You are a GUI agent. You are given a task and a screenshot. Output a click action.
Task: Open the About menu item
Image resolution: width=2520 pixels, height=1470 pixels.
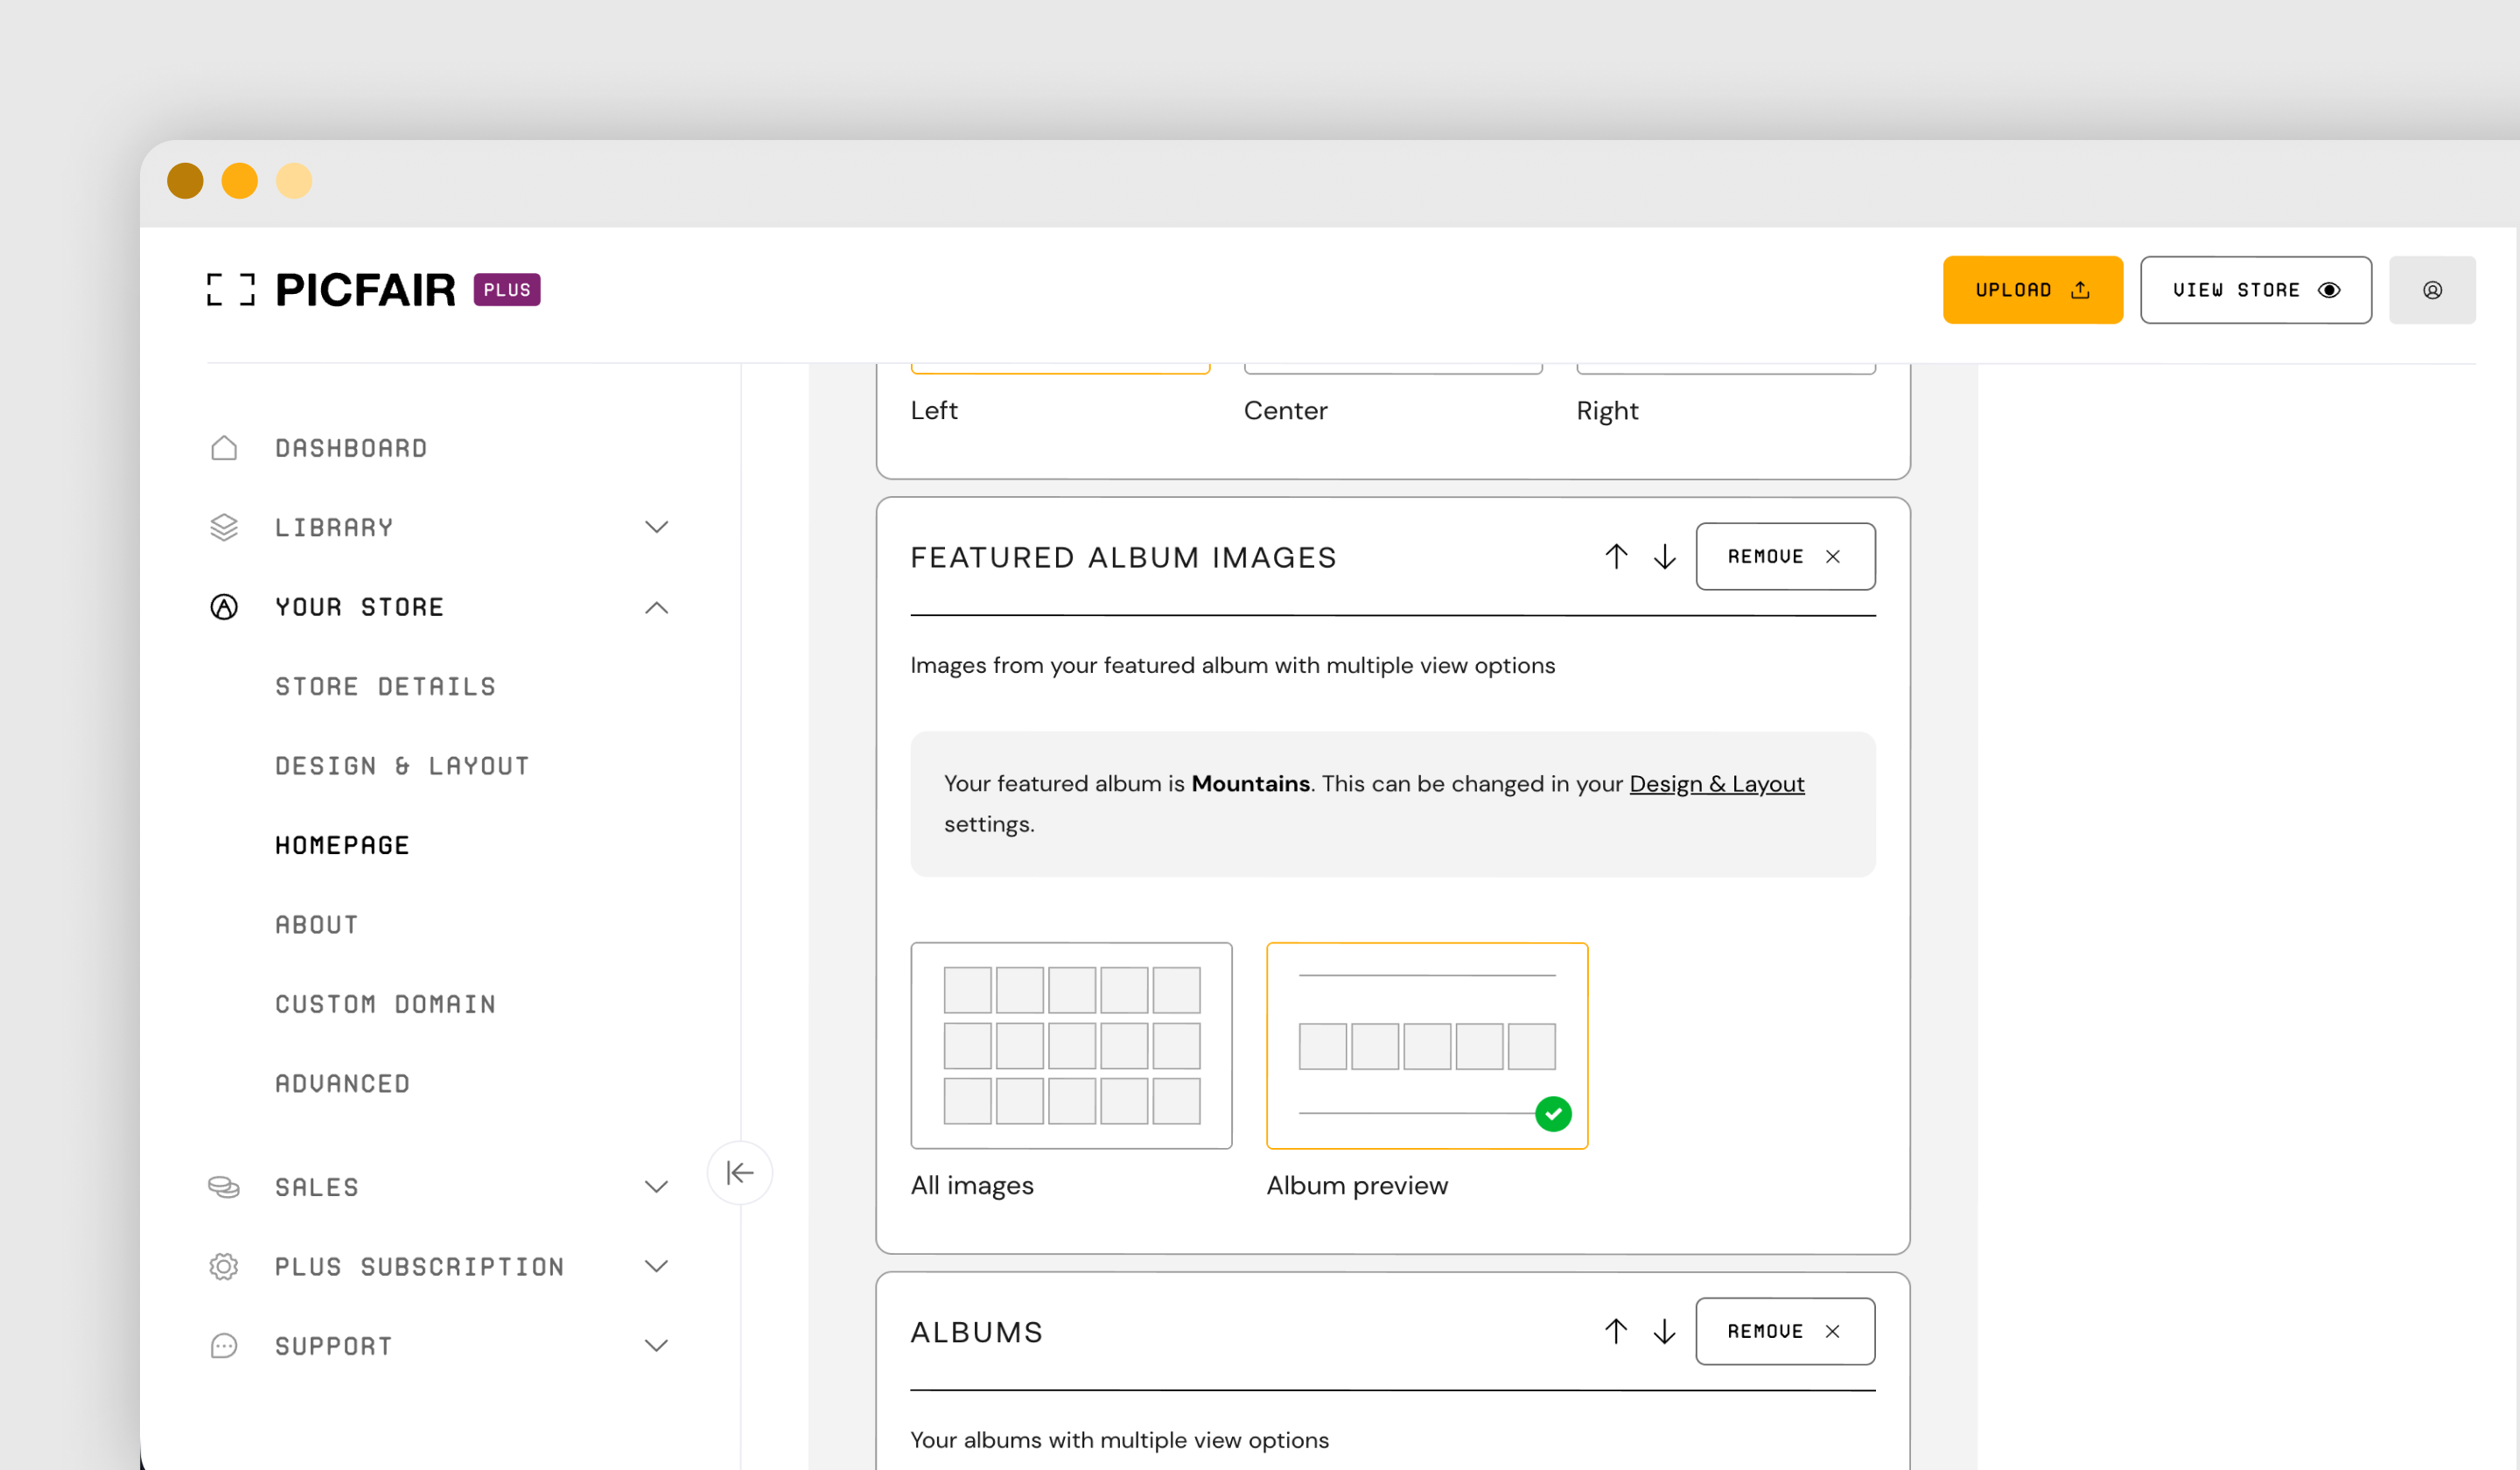click(x=317, y=925)
